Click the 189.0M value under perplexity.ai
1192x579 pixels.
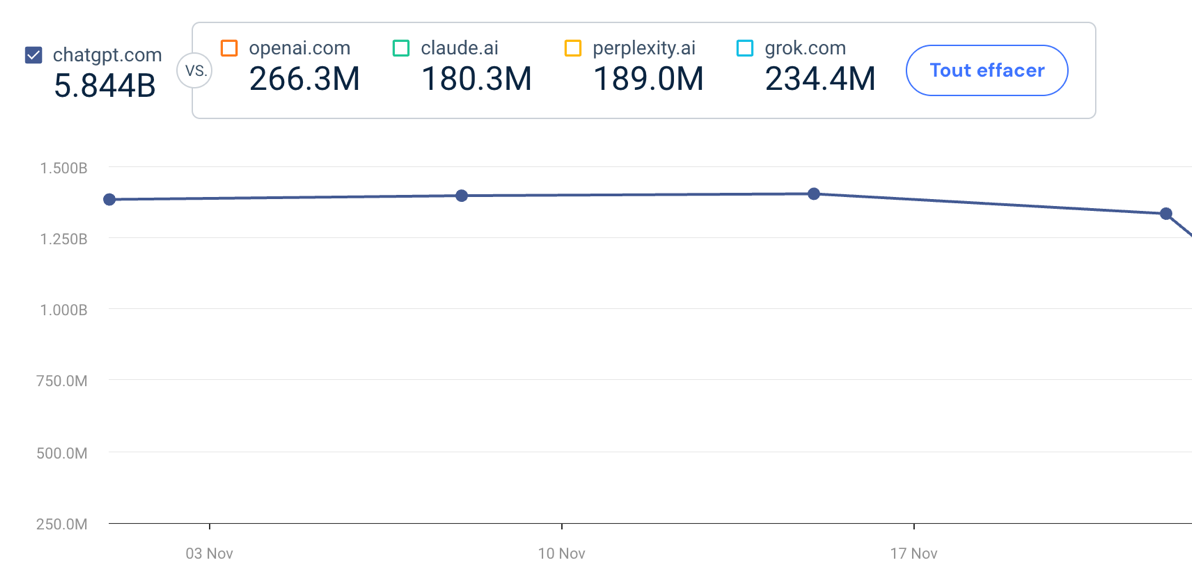pos(648,79)
